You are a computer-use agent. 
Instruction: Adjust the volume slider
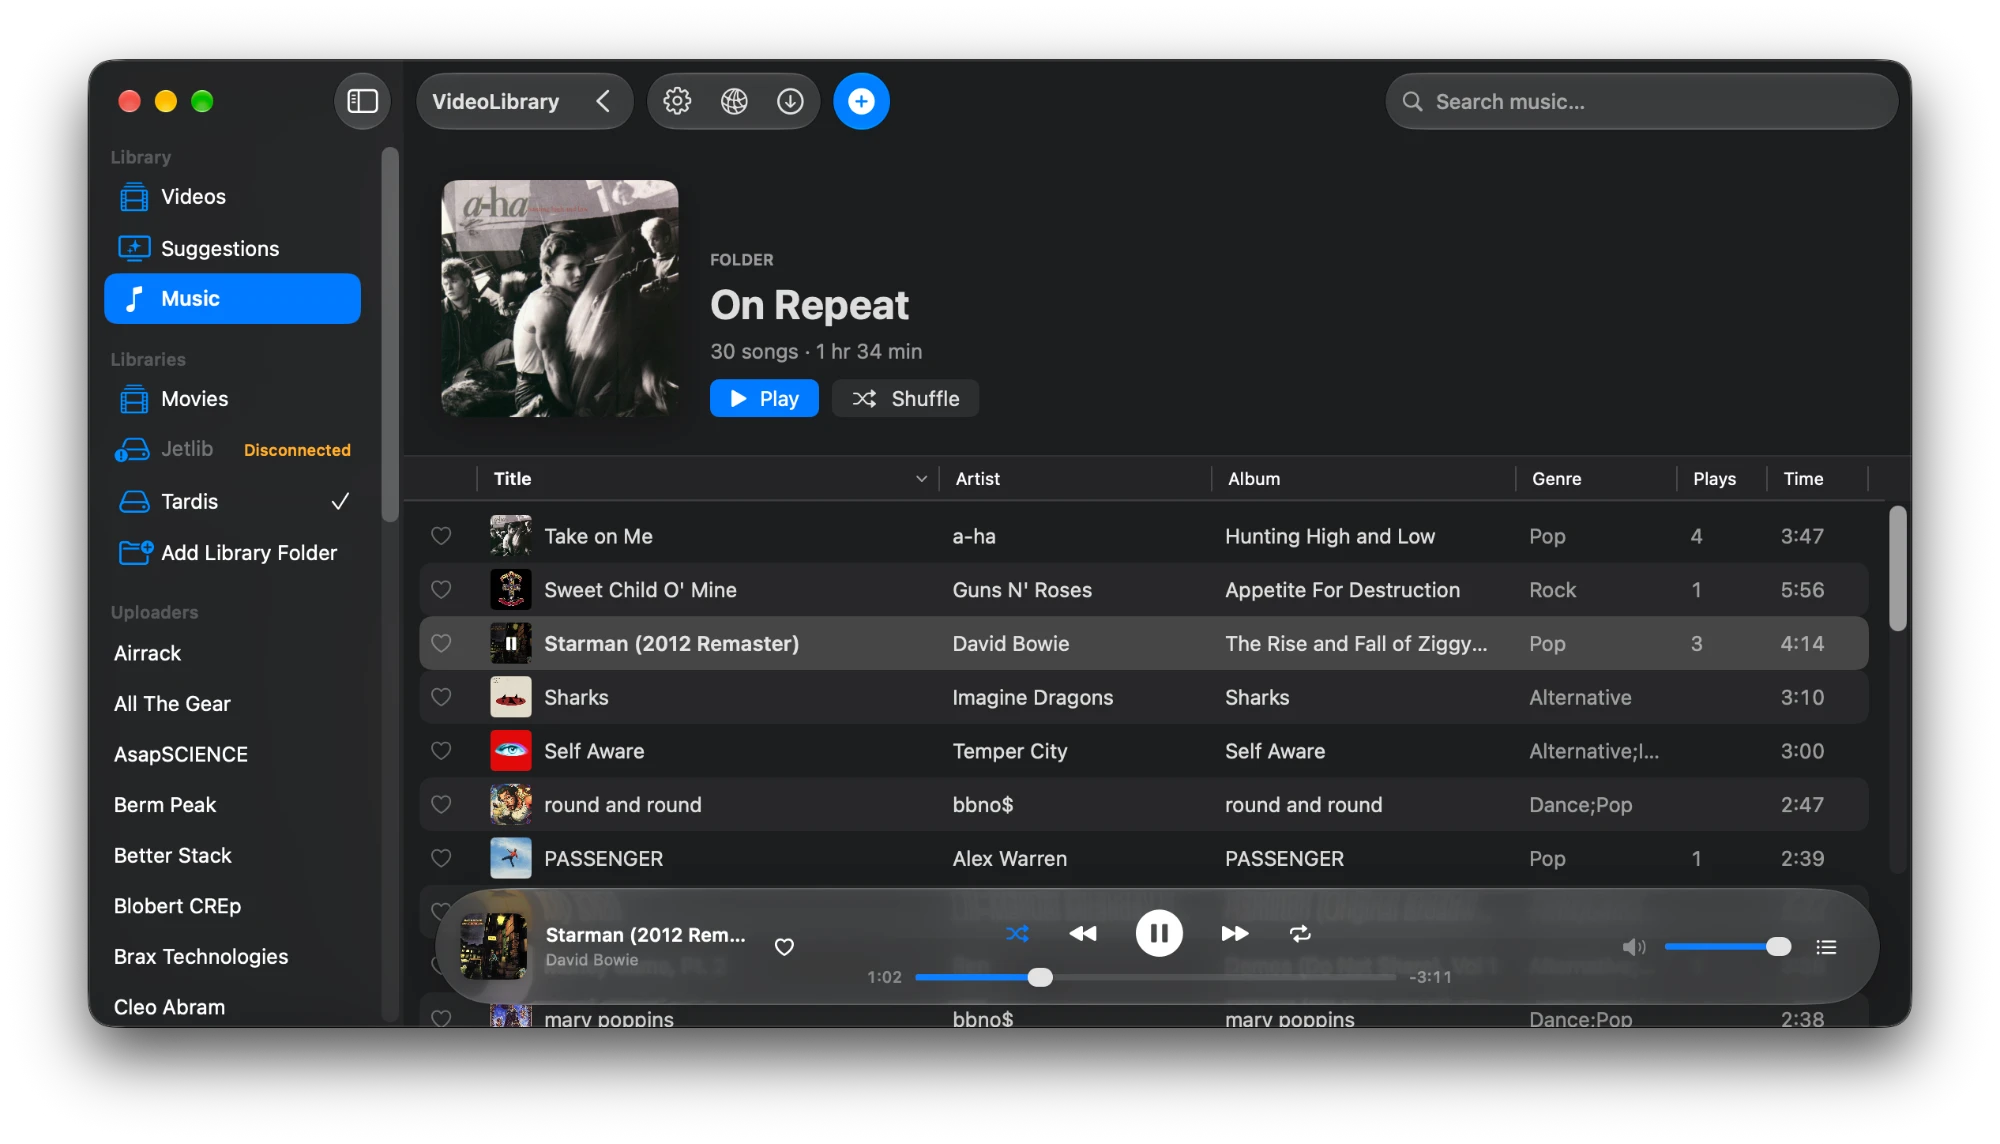1728,947
